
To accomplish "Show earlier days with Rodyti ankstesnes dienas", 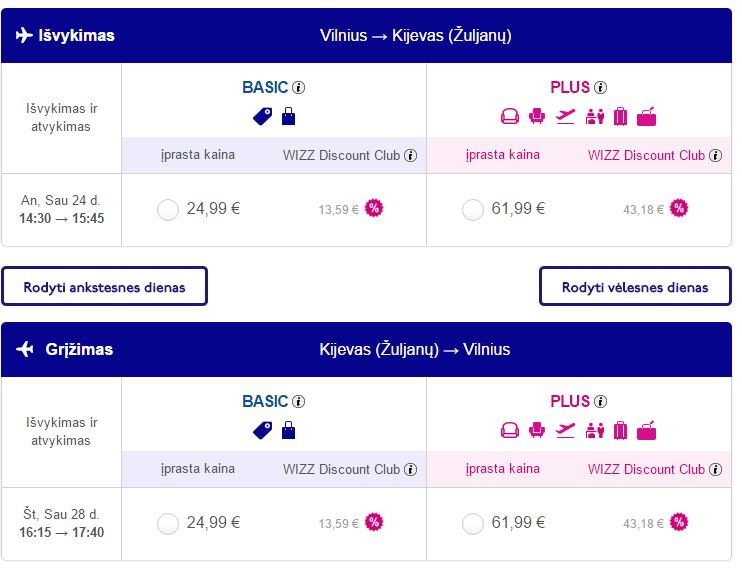I will [x=104, y=286].
